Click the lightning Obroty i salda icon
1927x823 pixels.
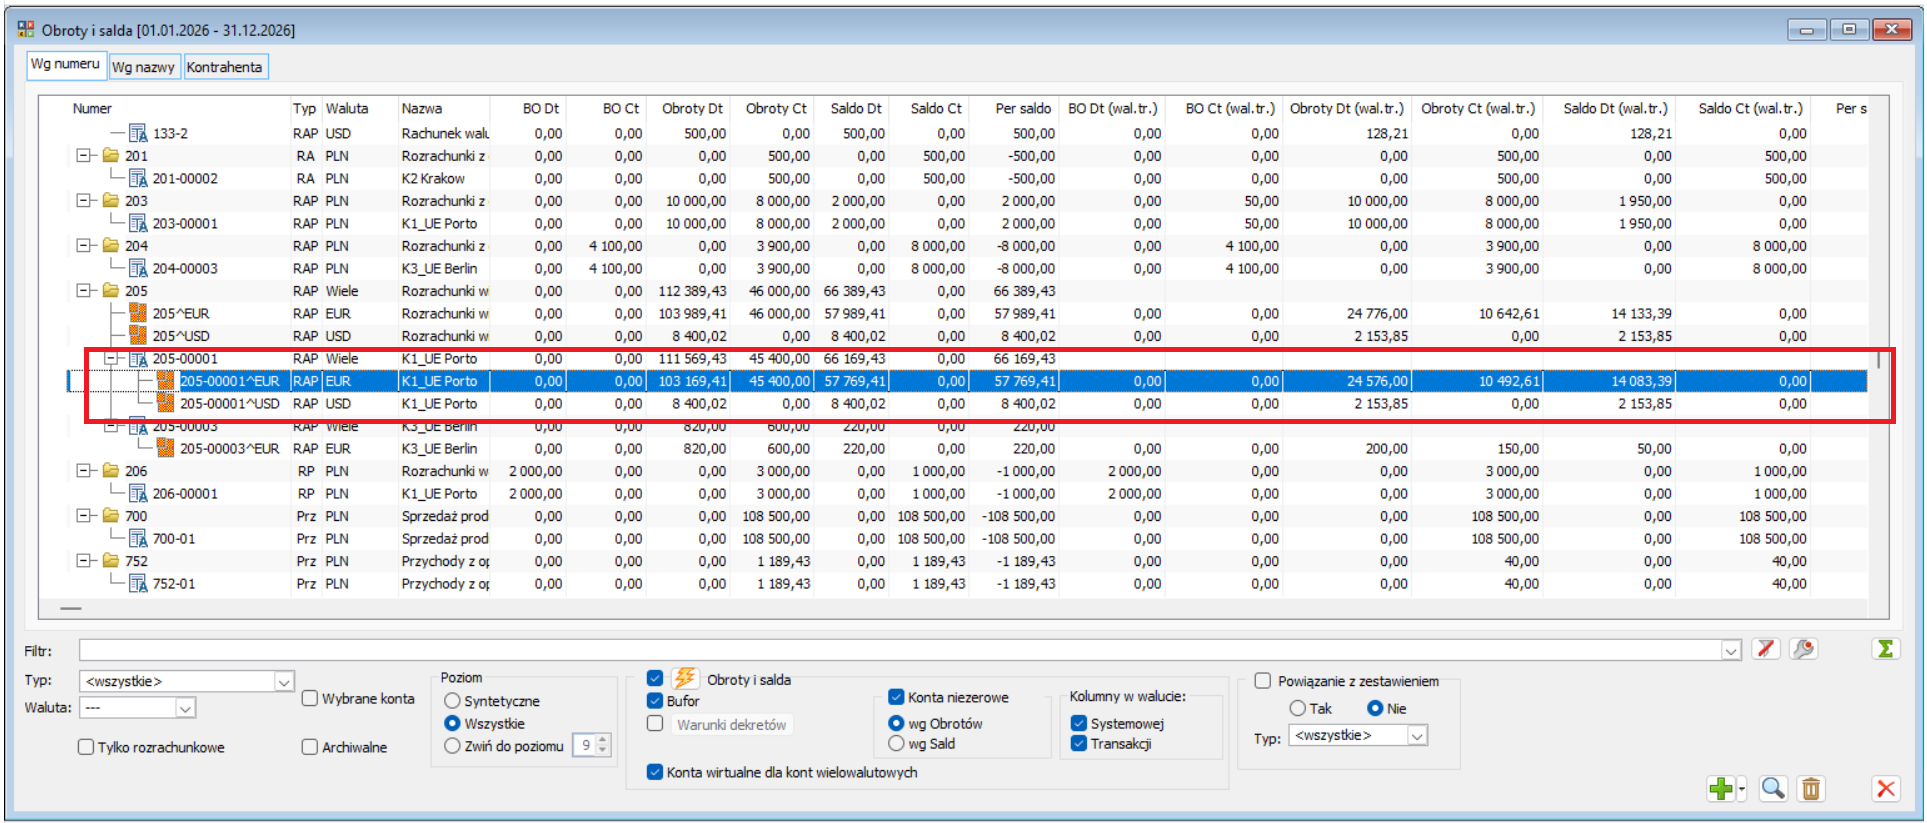pos(685,678)
